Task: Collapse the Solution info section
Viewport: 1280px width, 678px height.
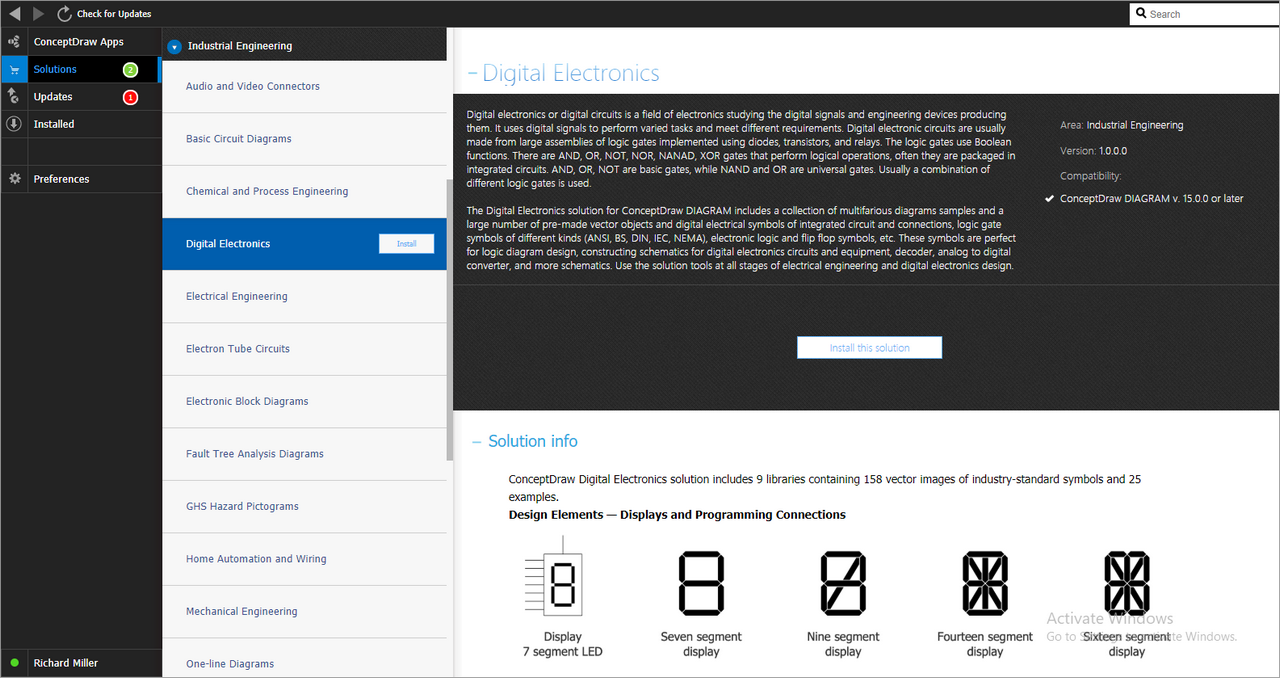Action: [477, 442]
